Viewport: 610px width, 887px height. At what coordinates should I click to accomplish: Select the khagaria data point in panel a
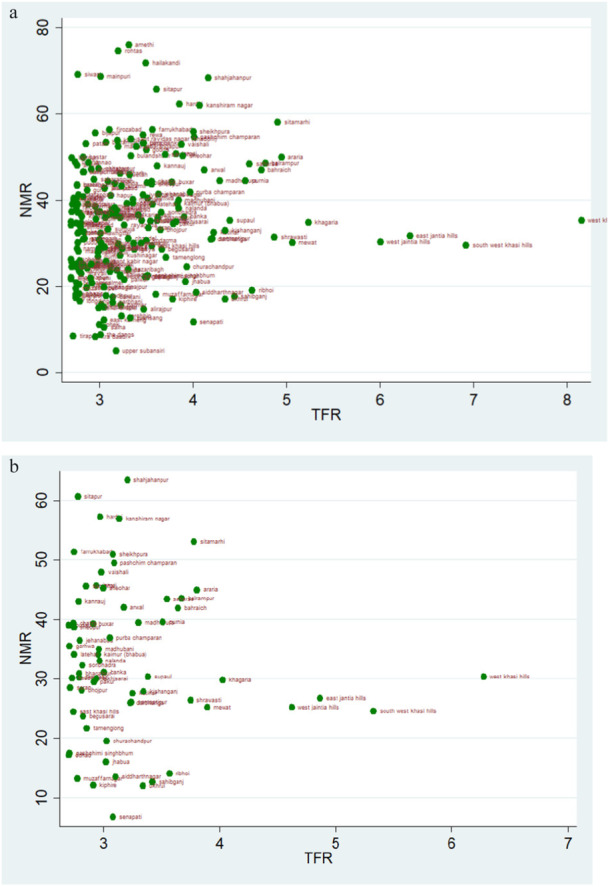coord(308,222)
